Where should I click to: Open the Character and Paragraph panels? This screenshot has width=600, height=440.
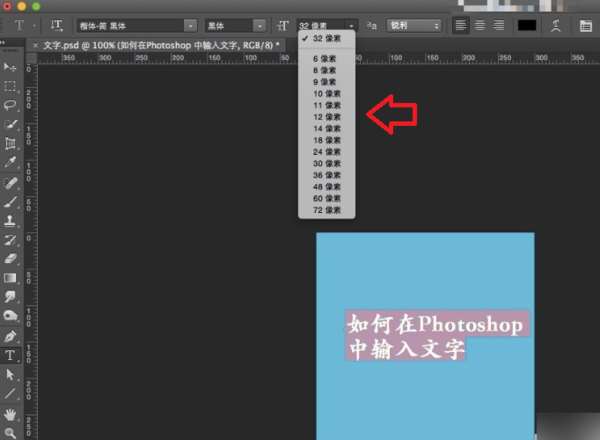[x=585, y=26]
